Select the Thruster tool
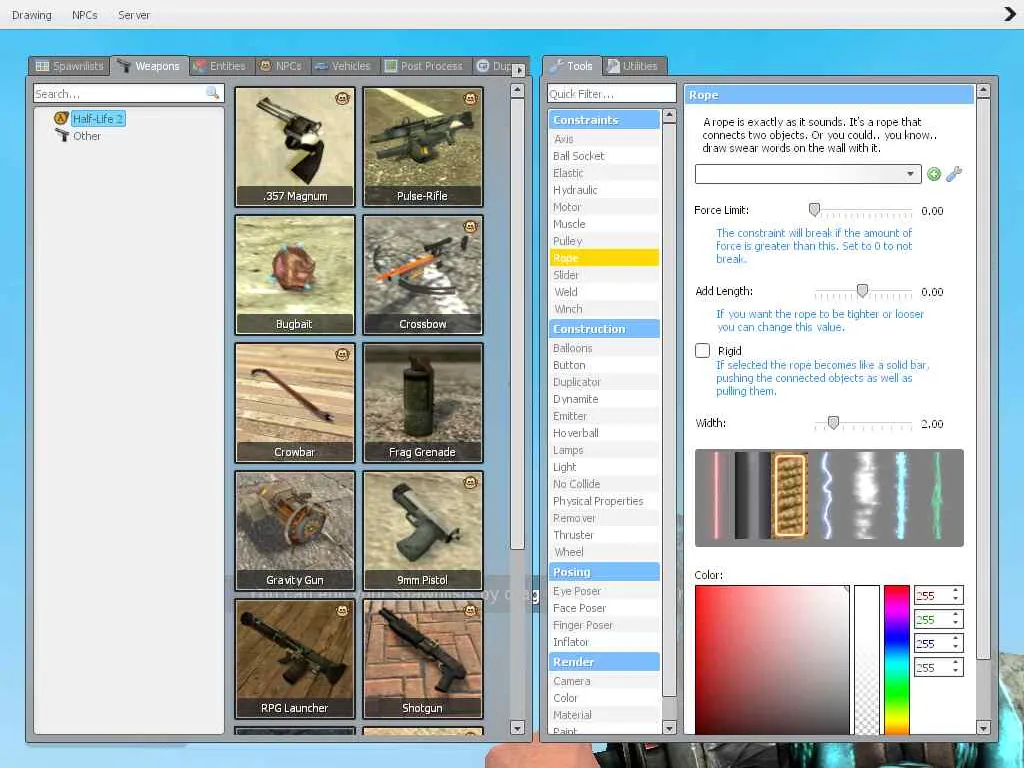Screen dimensions: 1024x768 click(573, 535)
